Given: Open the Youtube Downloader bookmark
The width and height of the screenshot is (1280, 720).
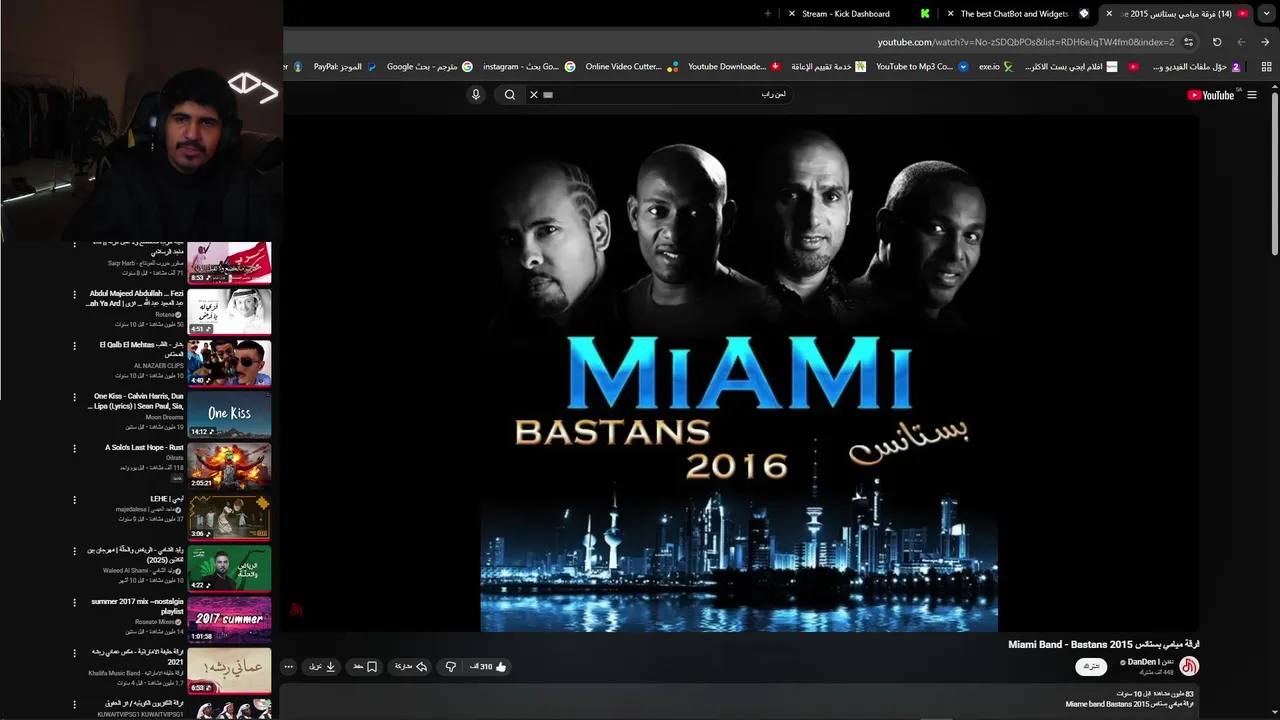Looking at the screenshot, I should pos(734,67).
